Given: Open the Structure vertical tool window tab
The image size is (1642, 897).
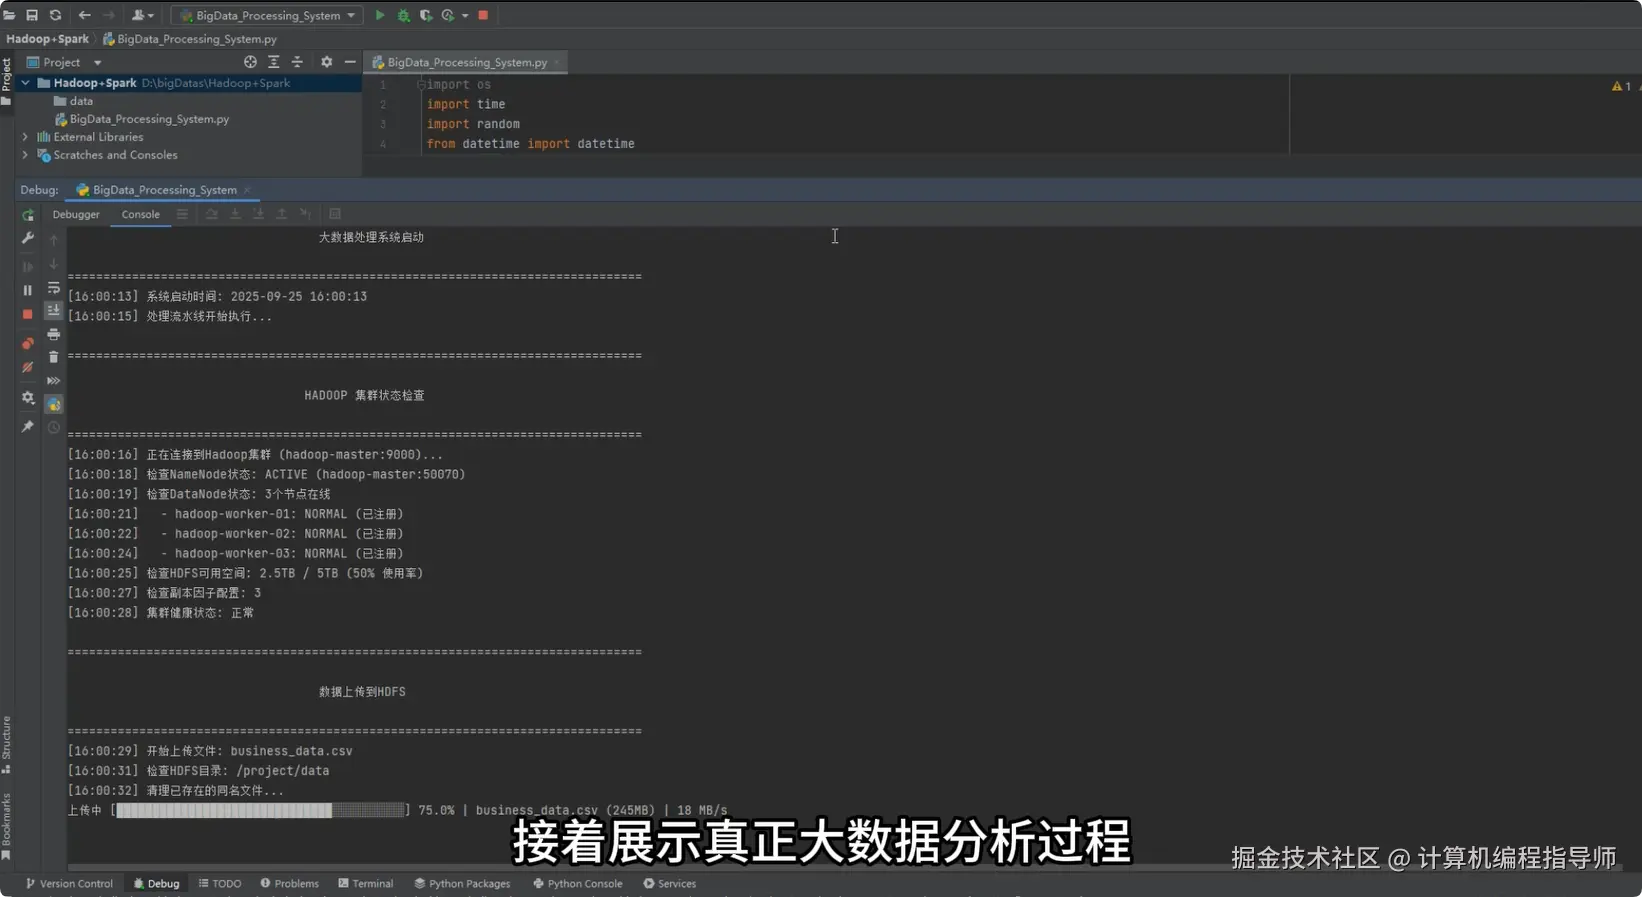Looking at the screenshot, I should (6, 745).
